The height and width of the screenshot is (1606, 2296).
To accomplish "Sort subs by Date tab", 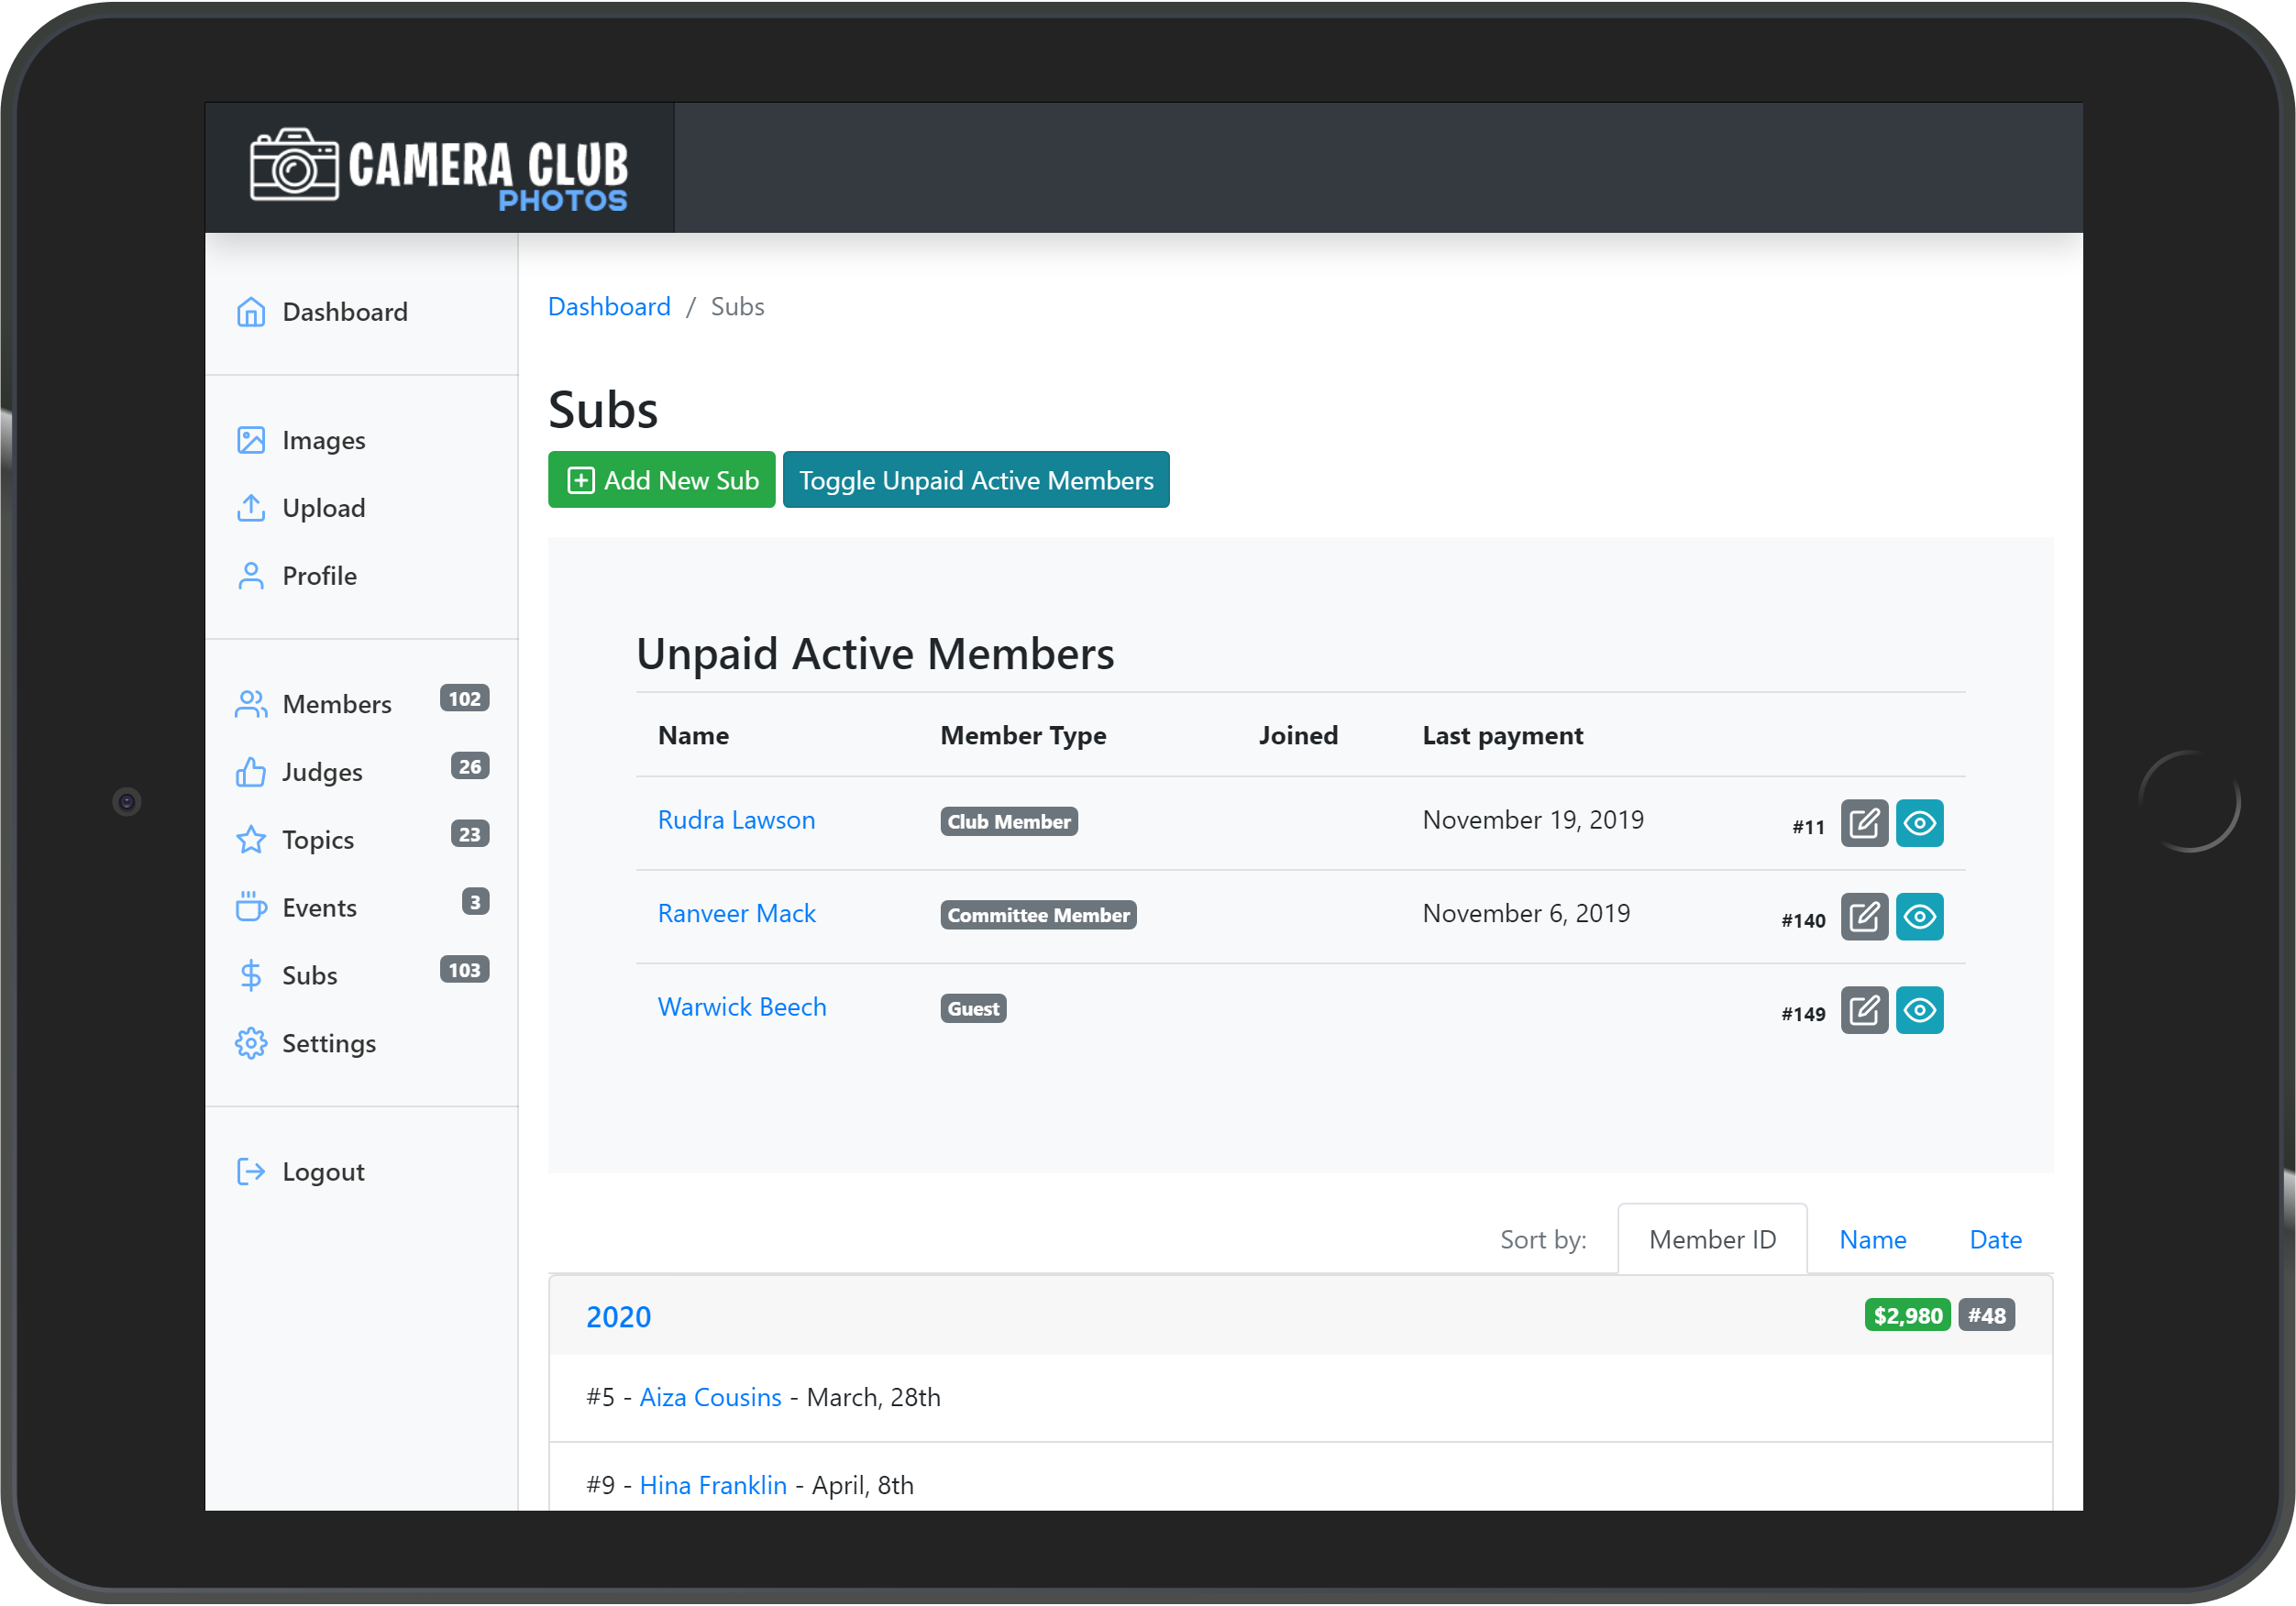I will tap(1994, 1240).
